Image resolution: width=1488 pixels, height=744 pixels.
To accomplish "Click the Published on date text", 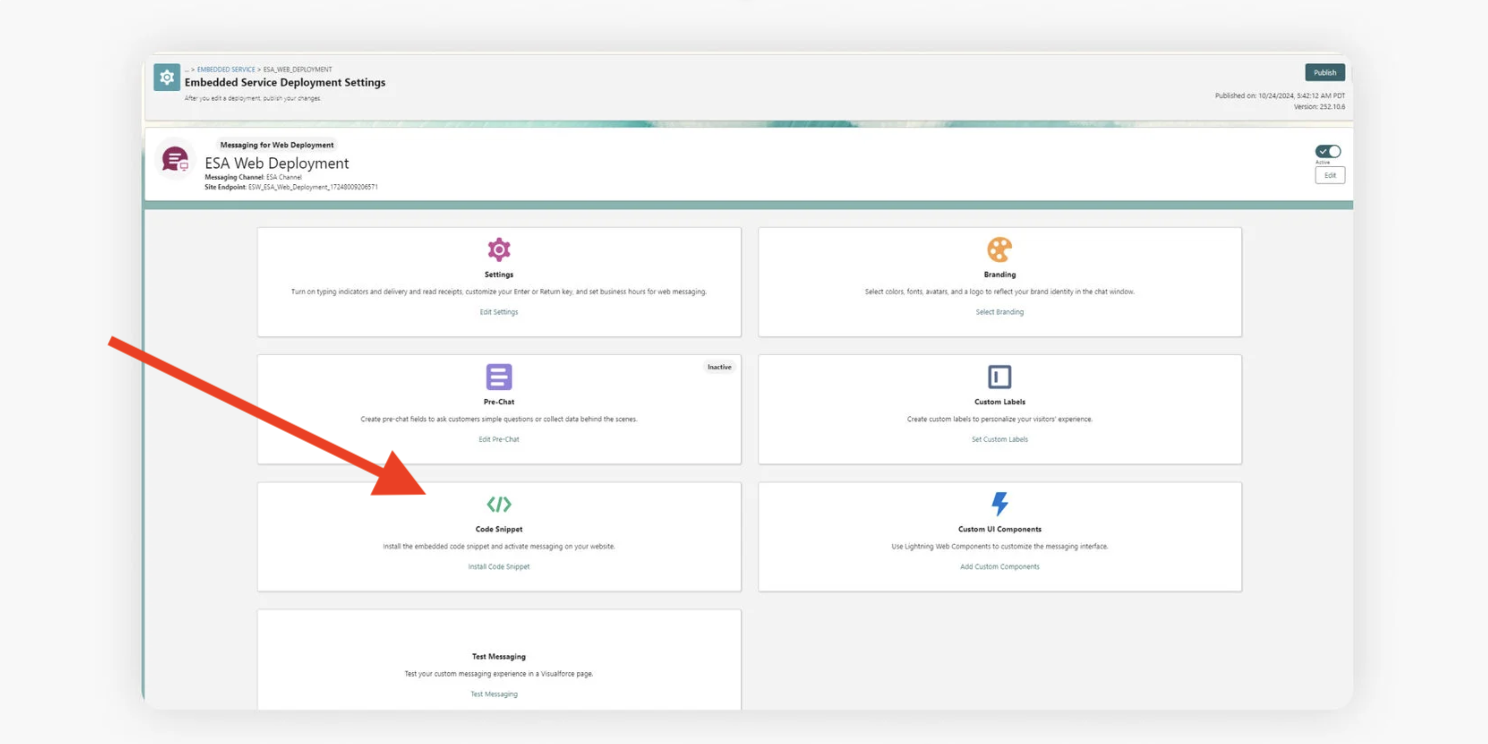I will coord(1280,96).
